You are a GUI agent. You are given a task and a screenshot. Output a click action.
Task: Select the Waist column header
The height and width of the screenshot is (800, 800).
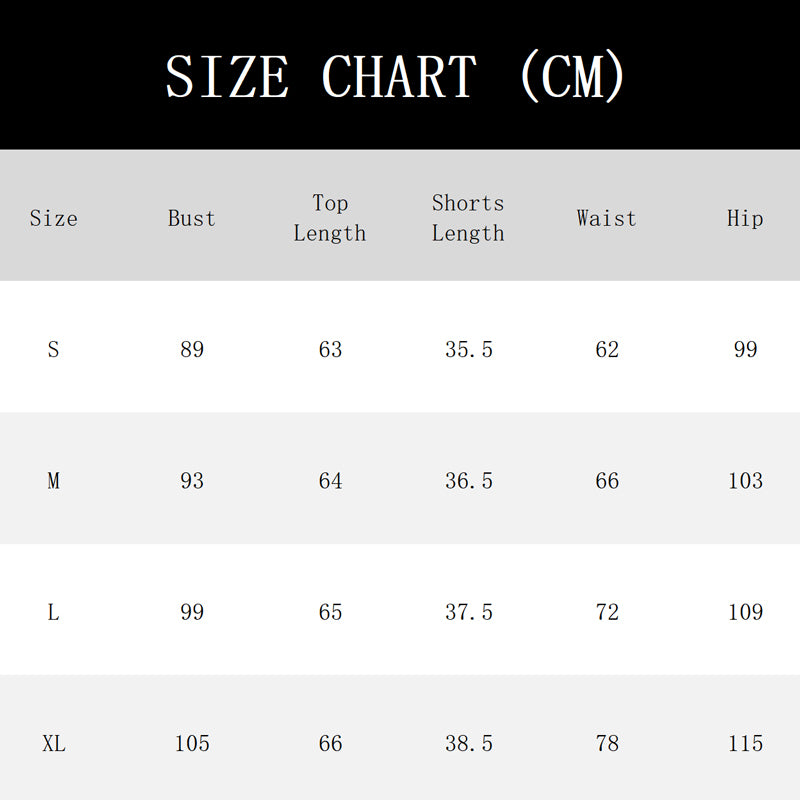(x=607, y=218)
